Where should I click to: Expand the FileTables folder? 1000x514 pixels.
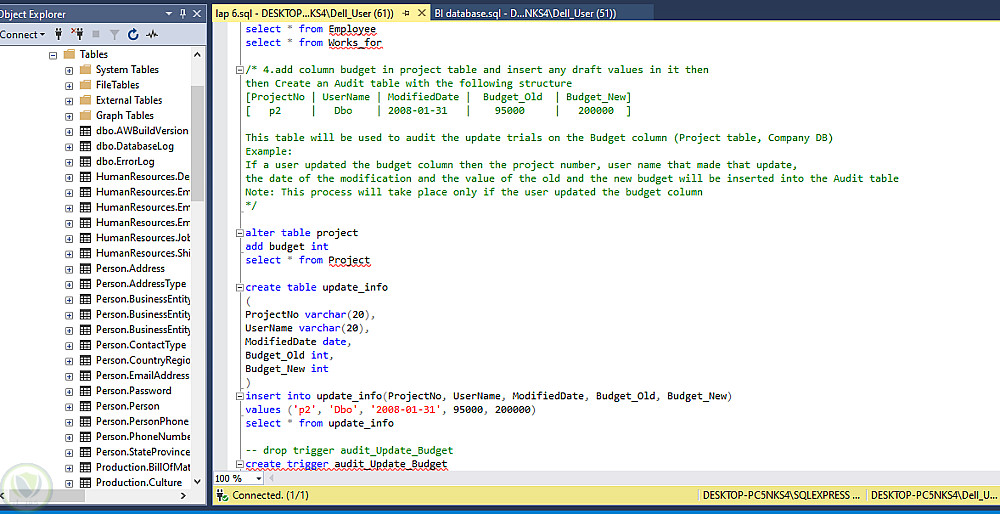[69, 85]
